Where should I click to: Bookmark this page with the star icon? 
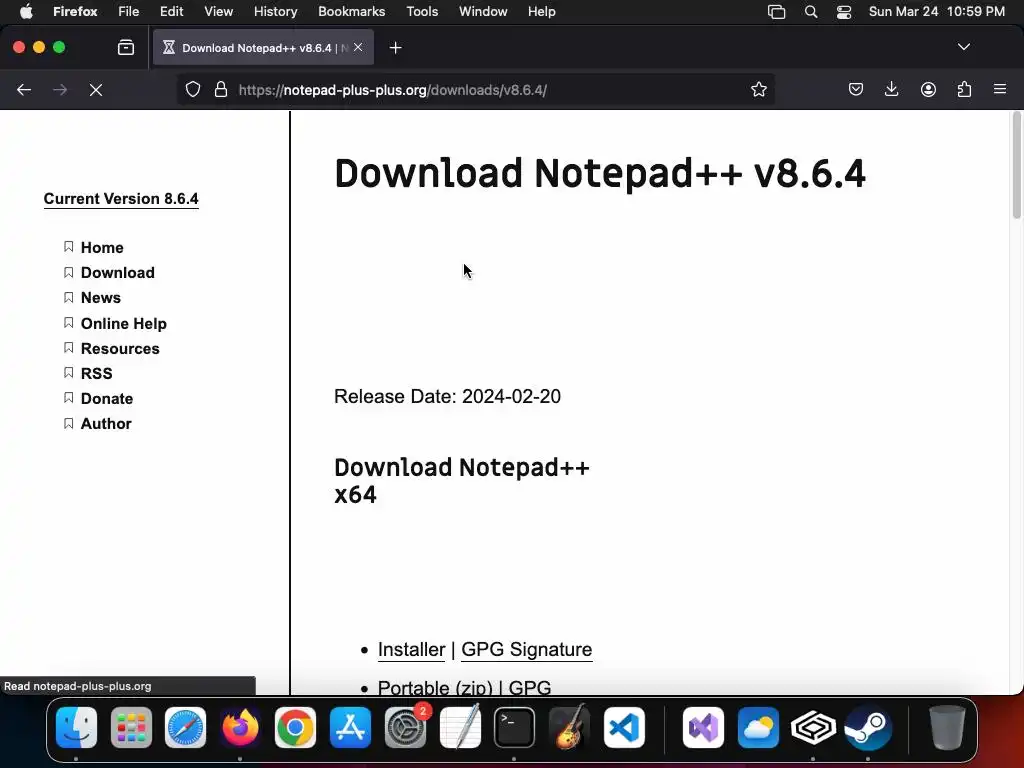click(758, 89)
